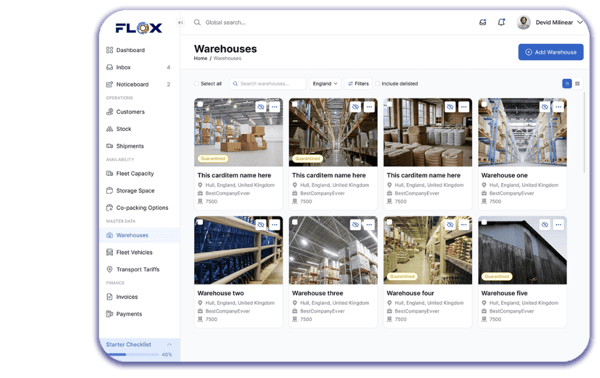600x378 pixels.
Task: Click the Customers people icon
Action: click(x=109, y=112)
